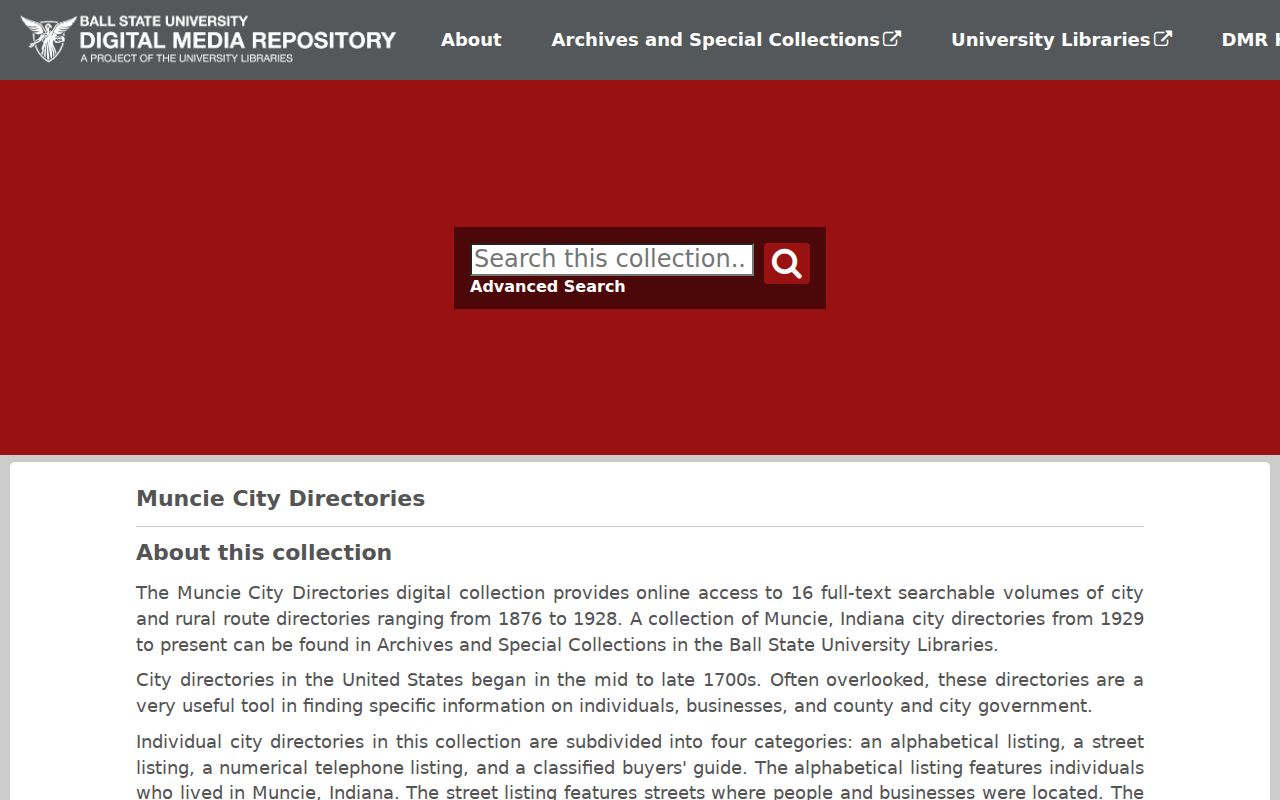Open the partially visible DMR menu item
This screenshot has width=1280, height=800.
pos(1250,40)
